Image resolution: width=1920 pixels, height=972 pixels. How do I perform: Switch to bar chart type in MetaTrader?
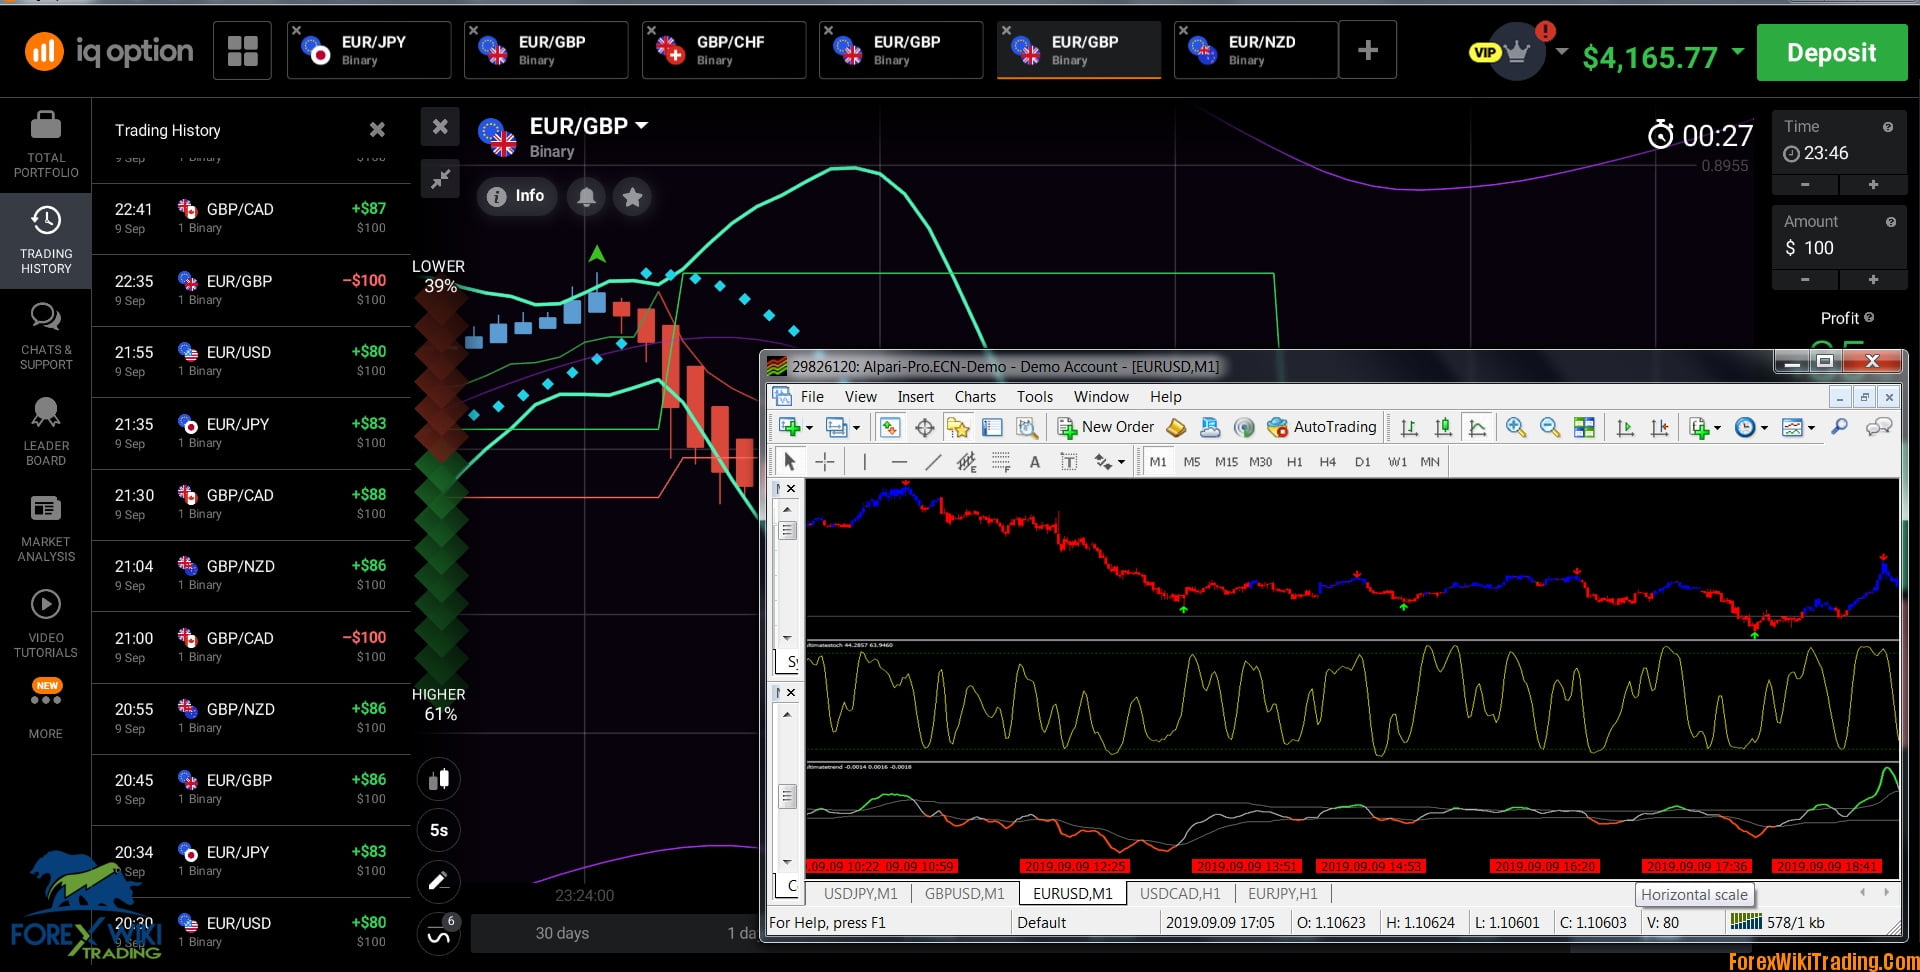1409,428
